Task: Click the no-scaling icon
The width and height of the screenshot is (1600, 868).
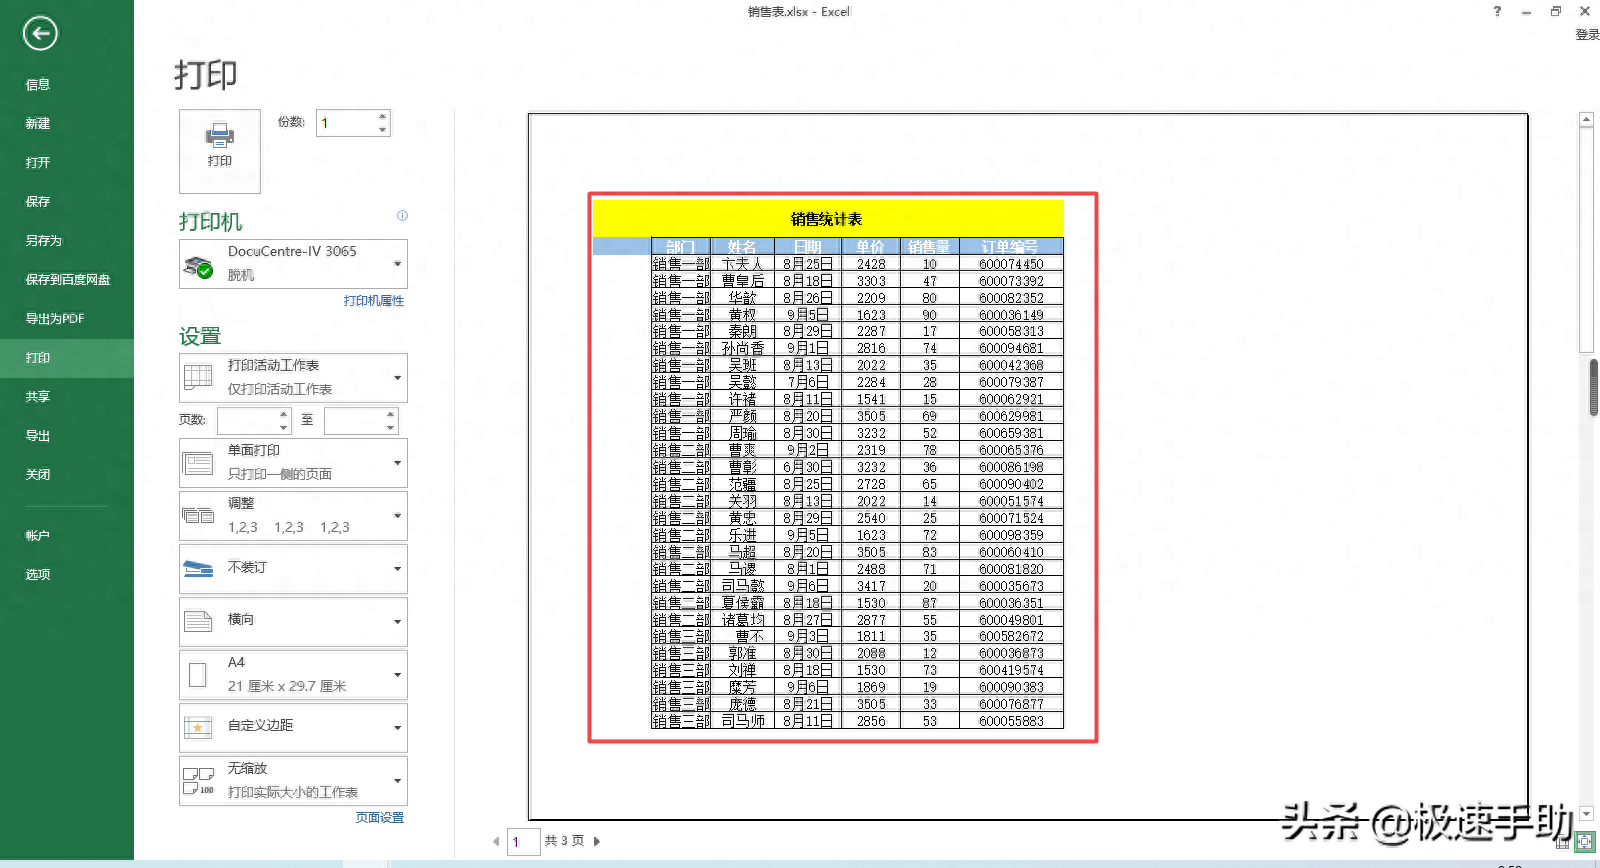Action: coord(198,780)
